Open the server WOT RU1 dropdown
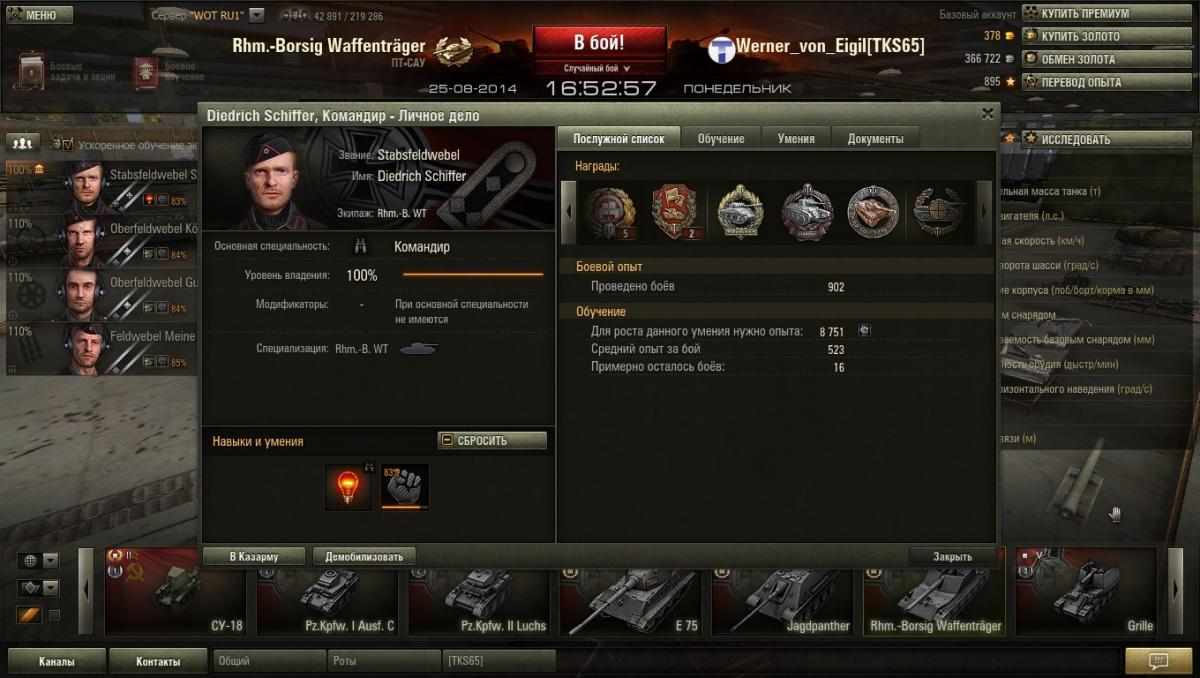Viewport: 1200px width, 678px height. pyautogui.click(x=256, y=15)
